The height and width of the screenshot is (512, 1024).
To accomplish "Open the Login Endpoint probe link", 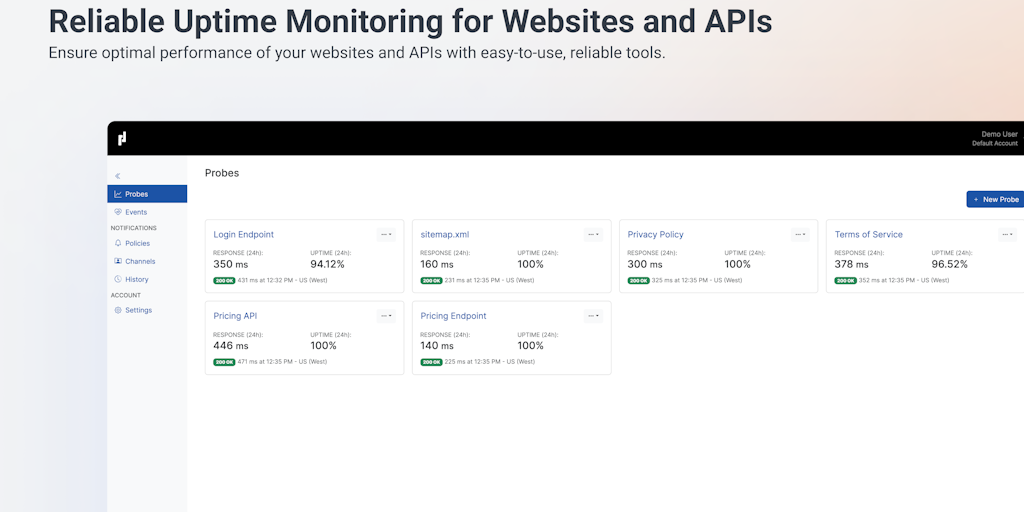I will point(243,234).
